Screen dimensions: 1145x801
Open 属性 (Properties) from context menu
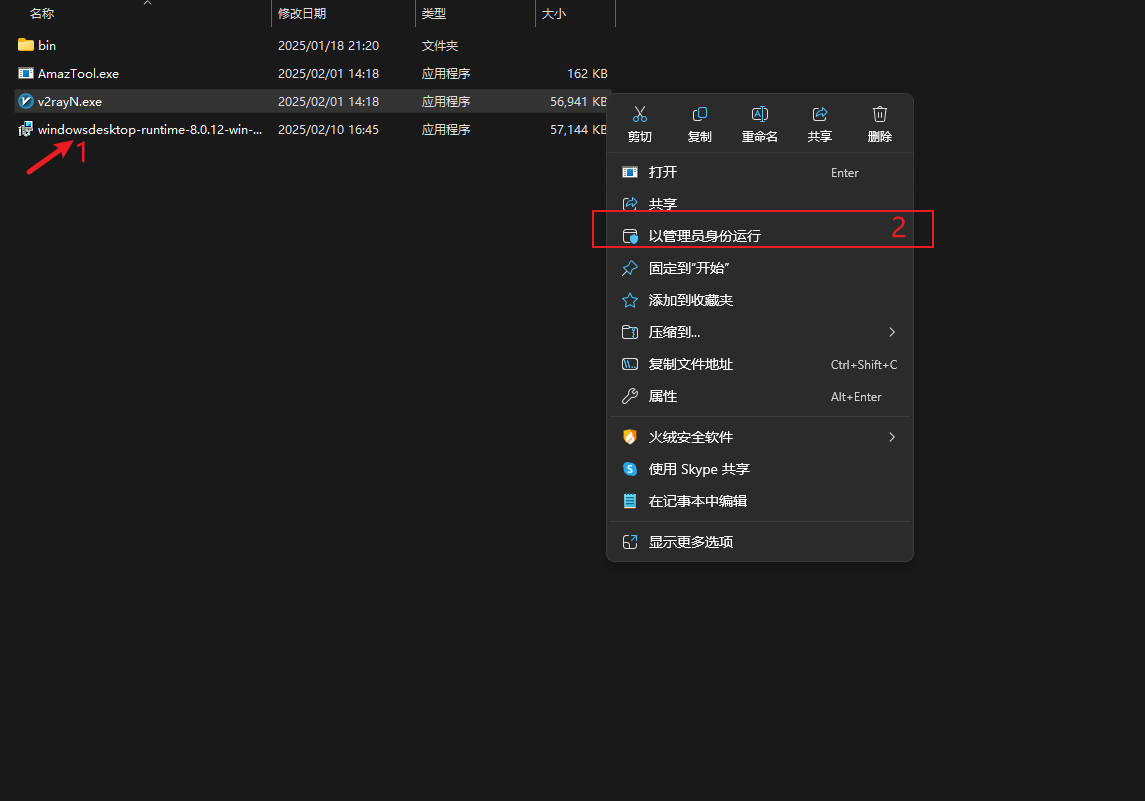coord(662,396)
